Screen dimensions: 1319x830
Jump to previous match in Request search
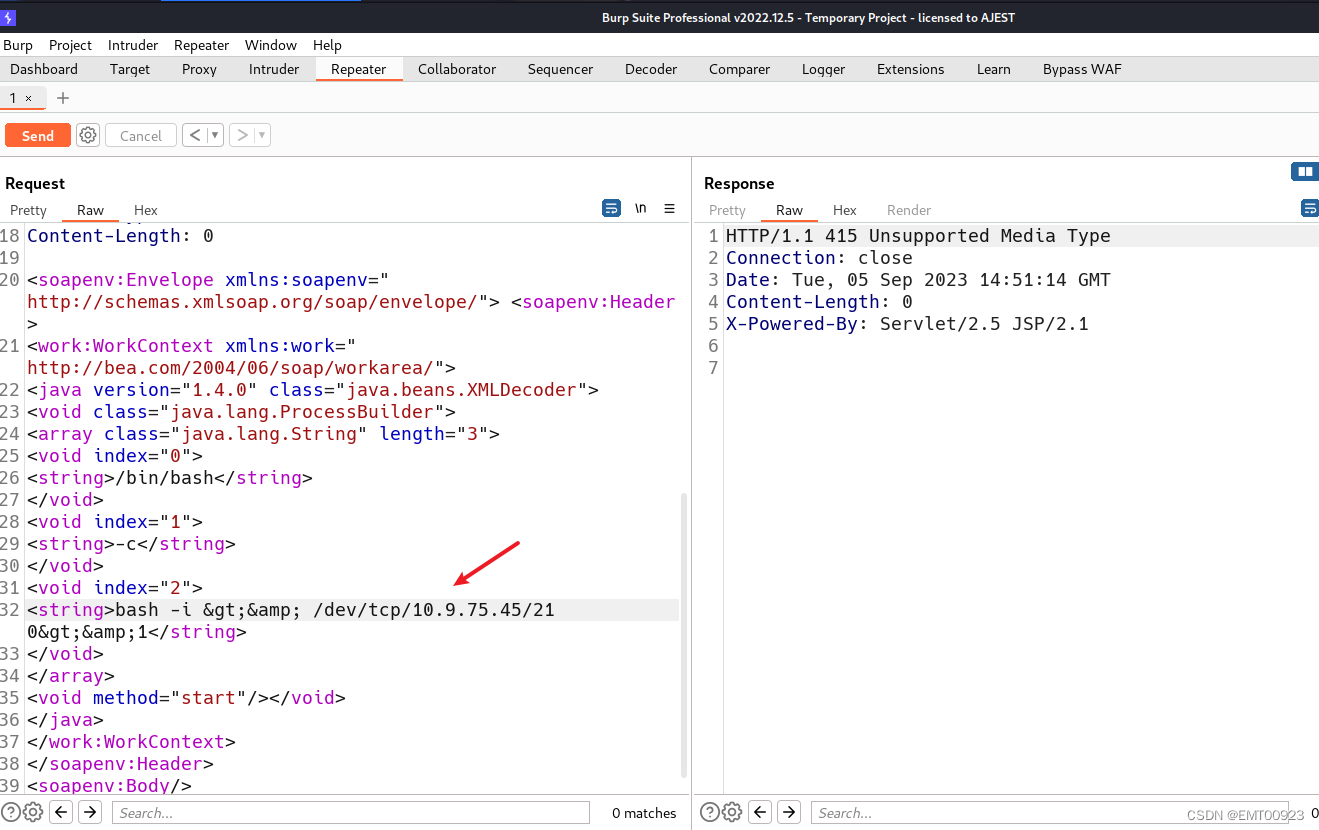coord(61,812)
